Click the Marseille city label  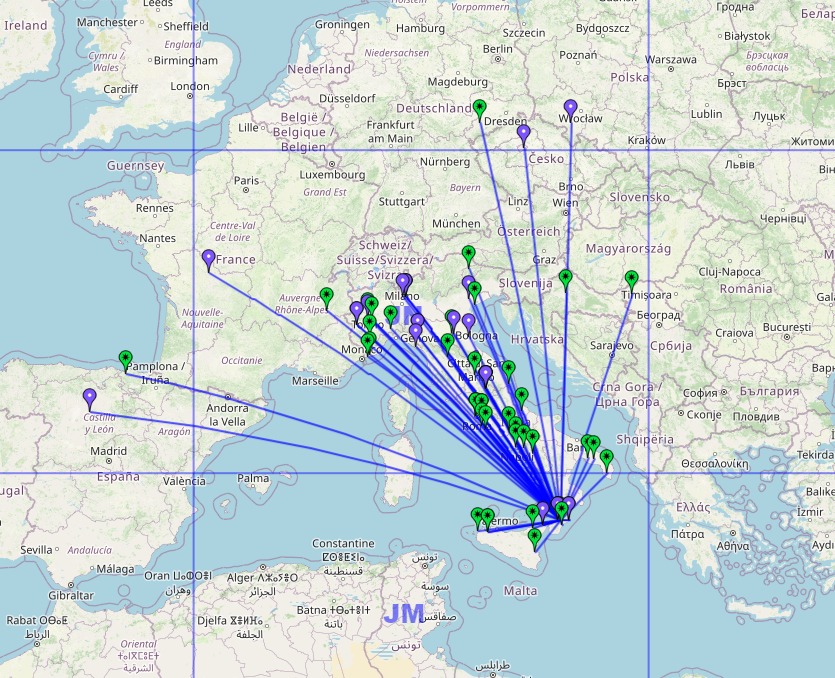(x=315, y=381)
